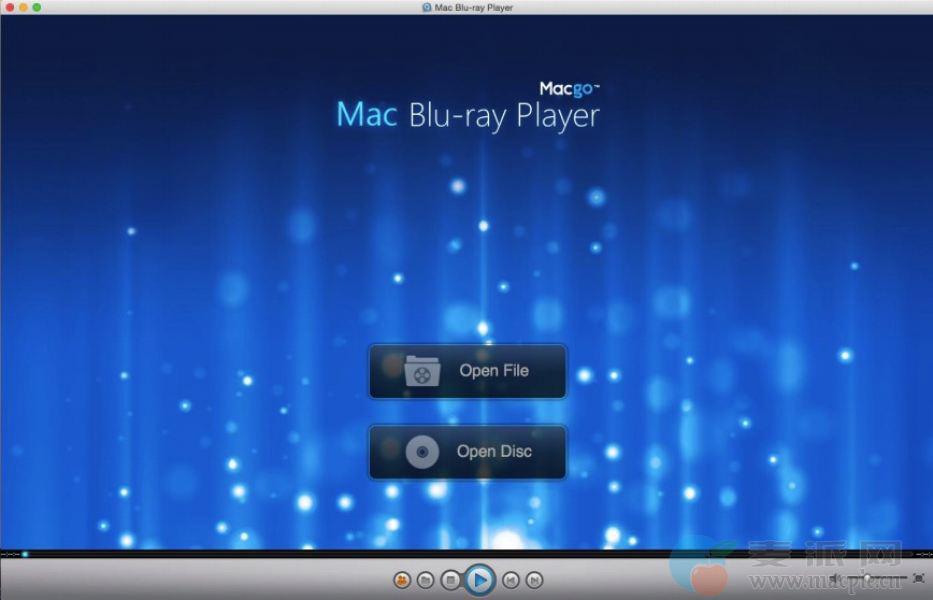Viewport: 933px width, 600px height.
Task: Close the Mac Blu-ray Player window
Action: [10, 7]
